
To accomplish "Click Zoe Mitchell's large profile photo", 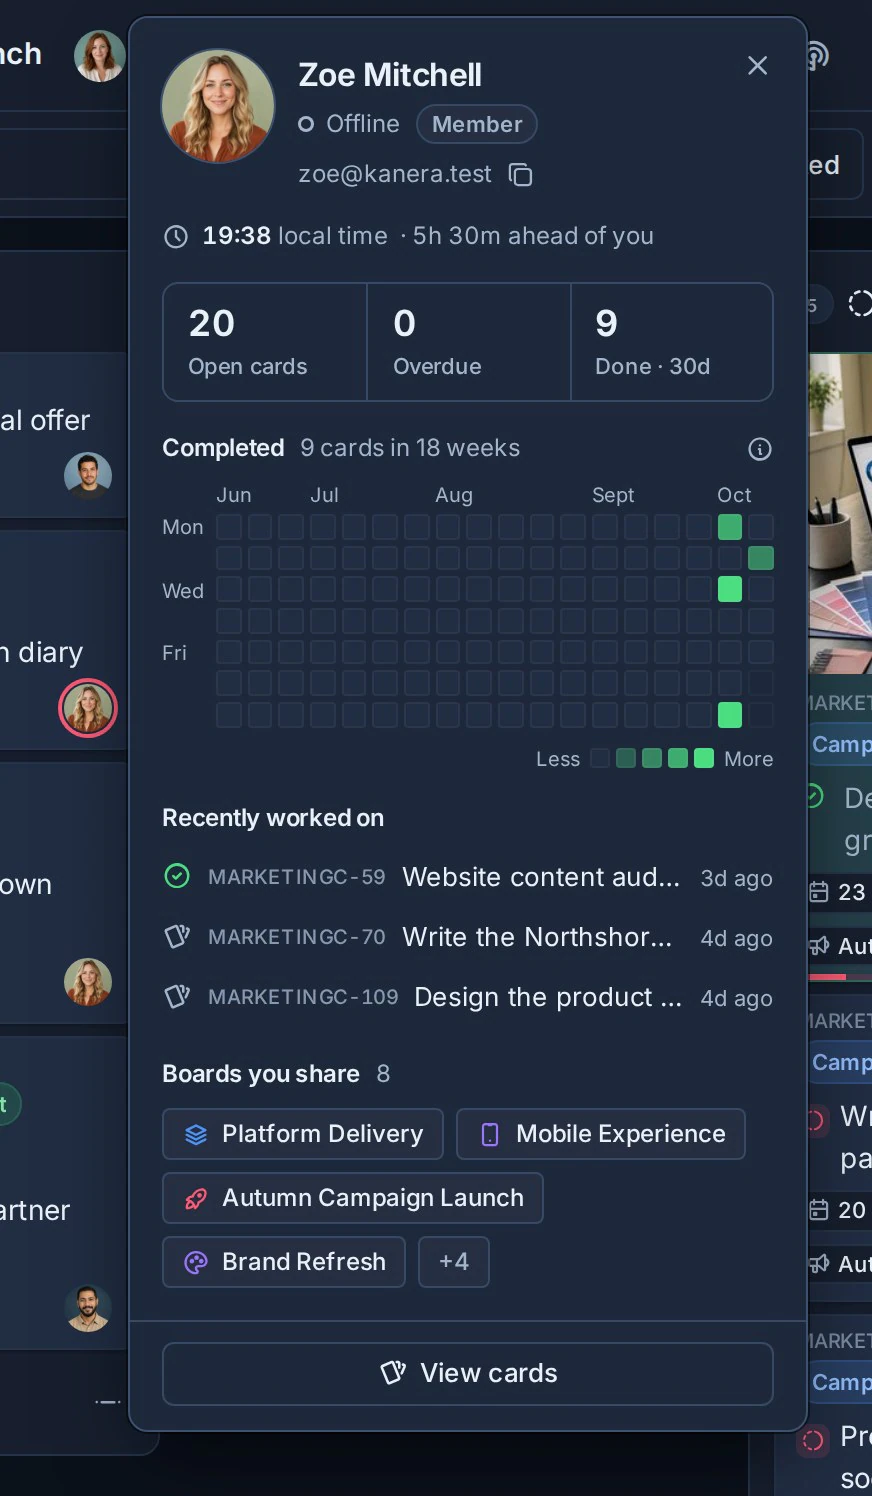I will tap(218, 106).
